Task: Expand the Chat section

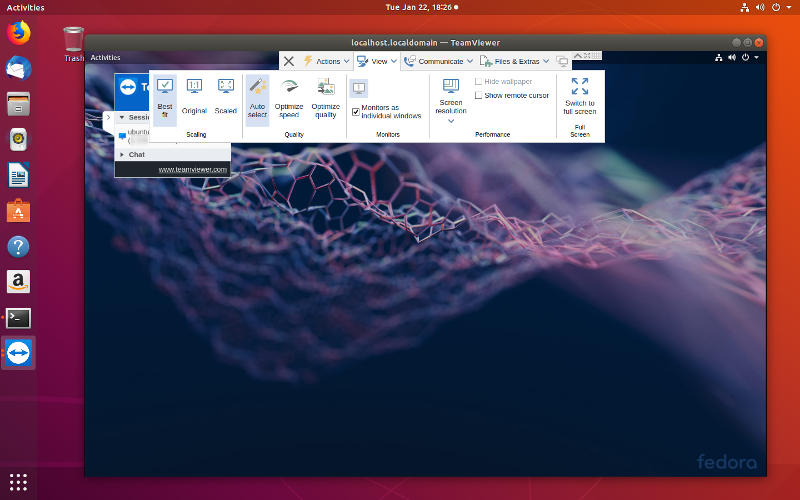Action: (122, 155)
